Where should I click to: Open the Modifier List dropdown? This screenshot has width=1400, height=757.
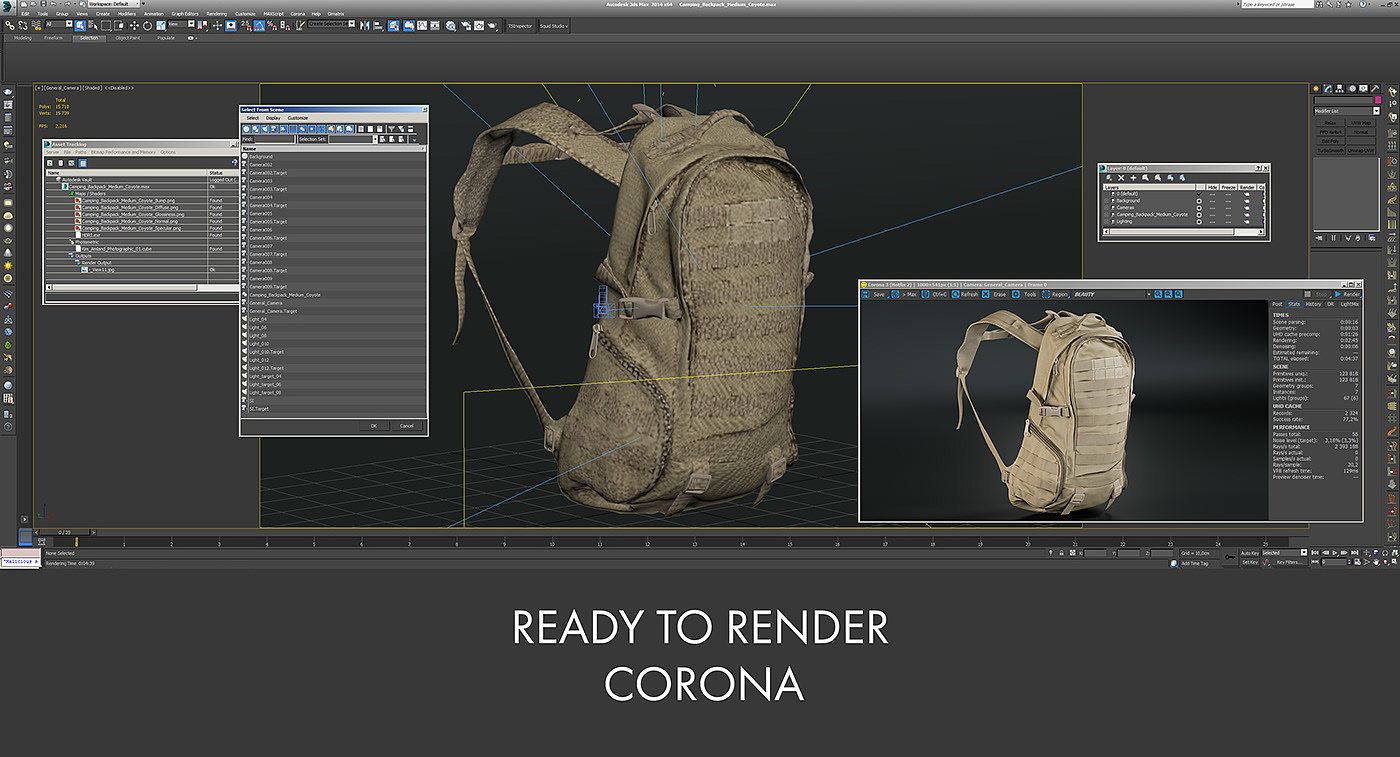tap(1376, 111)
